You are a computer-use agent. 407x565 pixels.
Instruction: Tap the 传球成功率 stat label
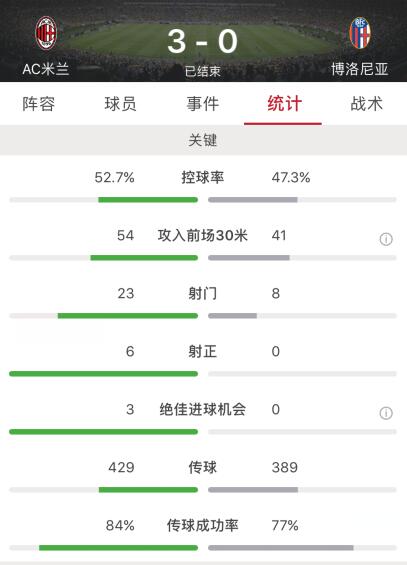pyautogui.click(x=203, y=525)
